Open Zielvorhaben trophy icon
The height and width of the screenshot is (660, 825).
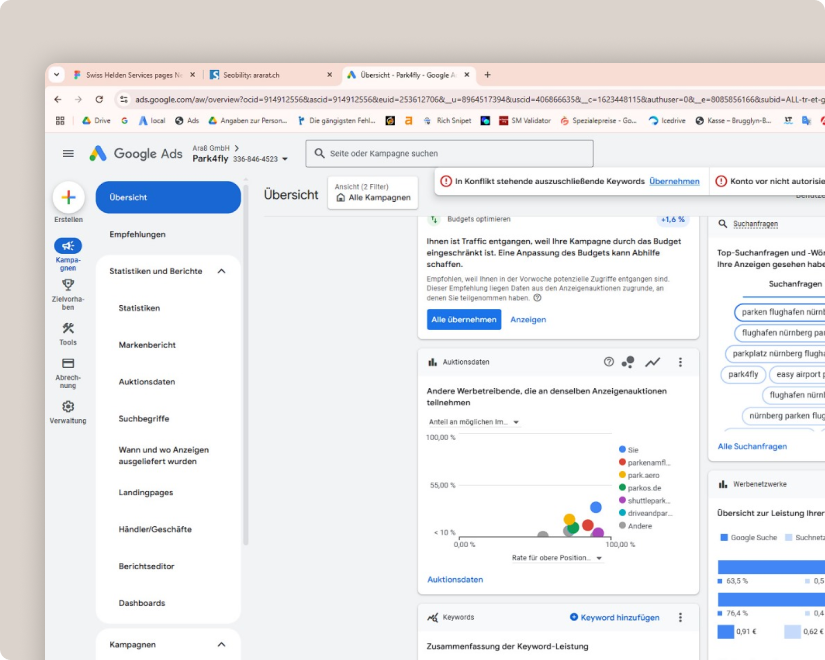[x=68, y=285]
